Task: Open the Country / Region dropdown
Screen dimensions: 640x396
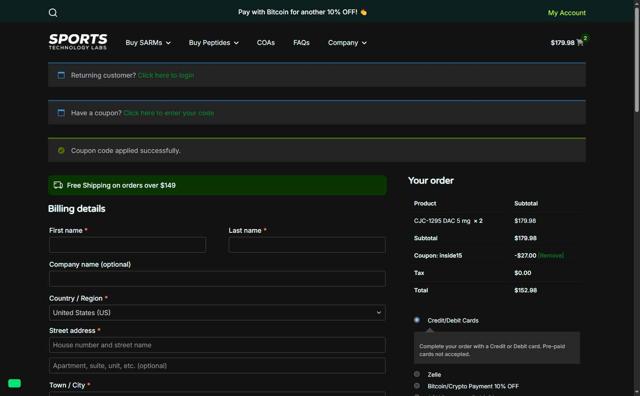Action: point(217,313)
